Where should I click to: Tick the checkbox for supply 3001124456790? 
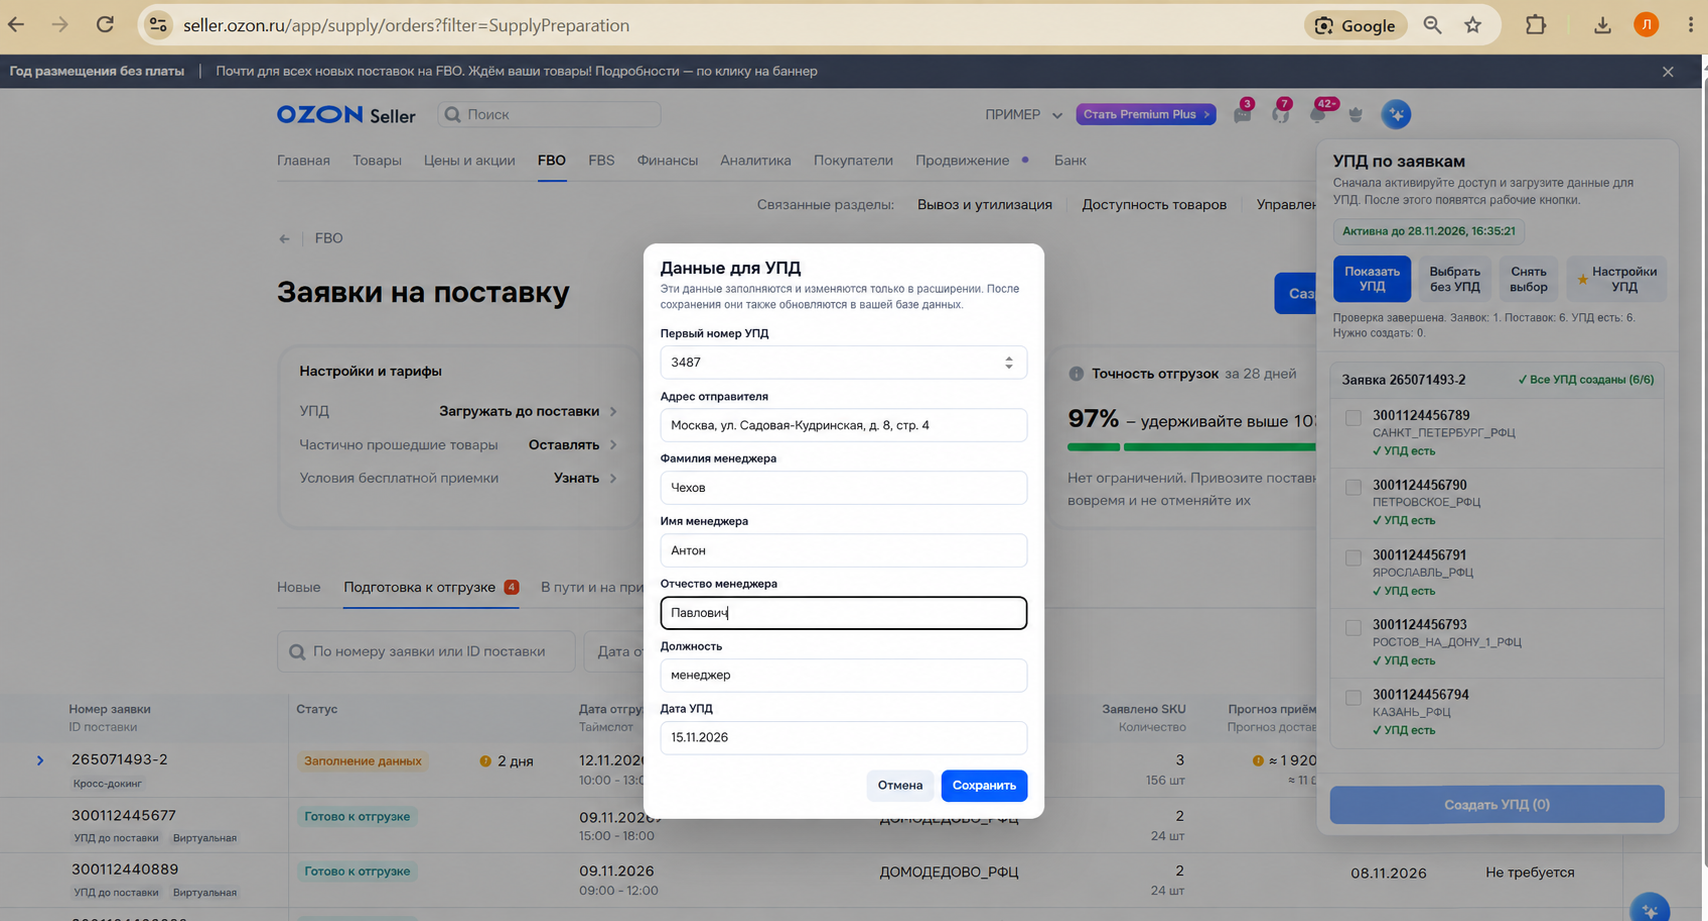1353,488
